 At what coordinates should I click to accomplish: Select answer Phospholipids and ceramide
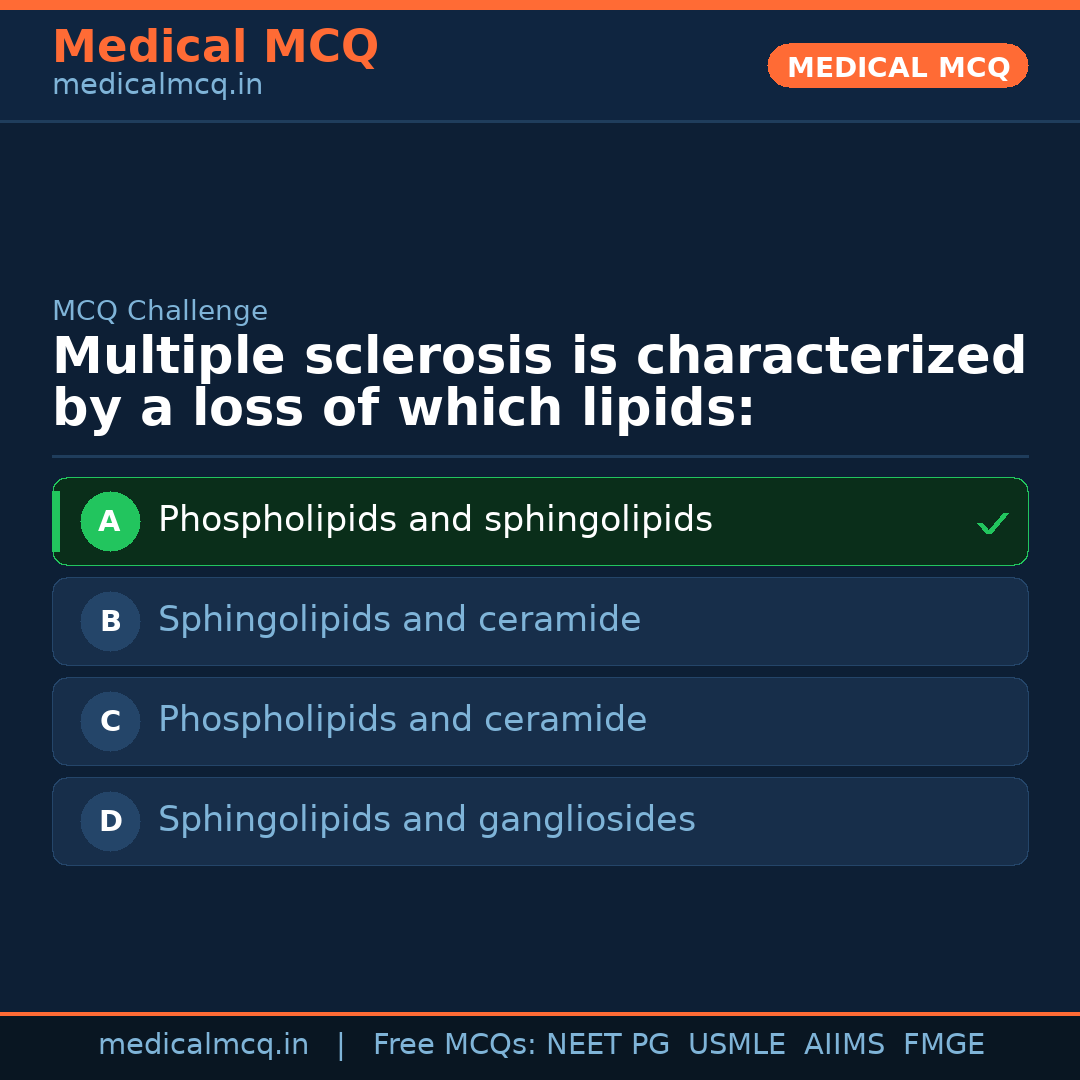point(402,720)
